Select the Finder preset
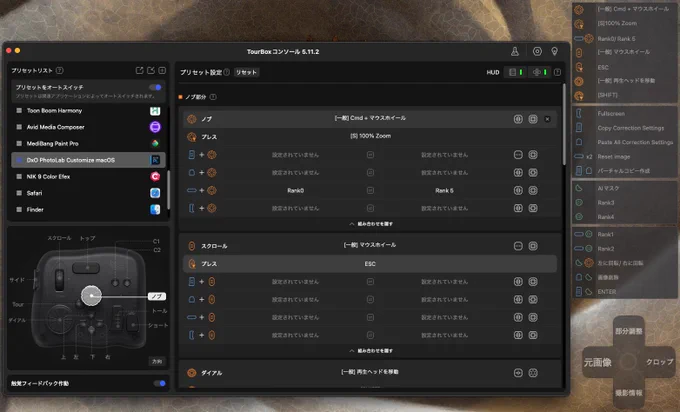The image size is (680, 412). coord(88,209)
